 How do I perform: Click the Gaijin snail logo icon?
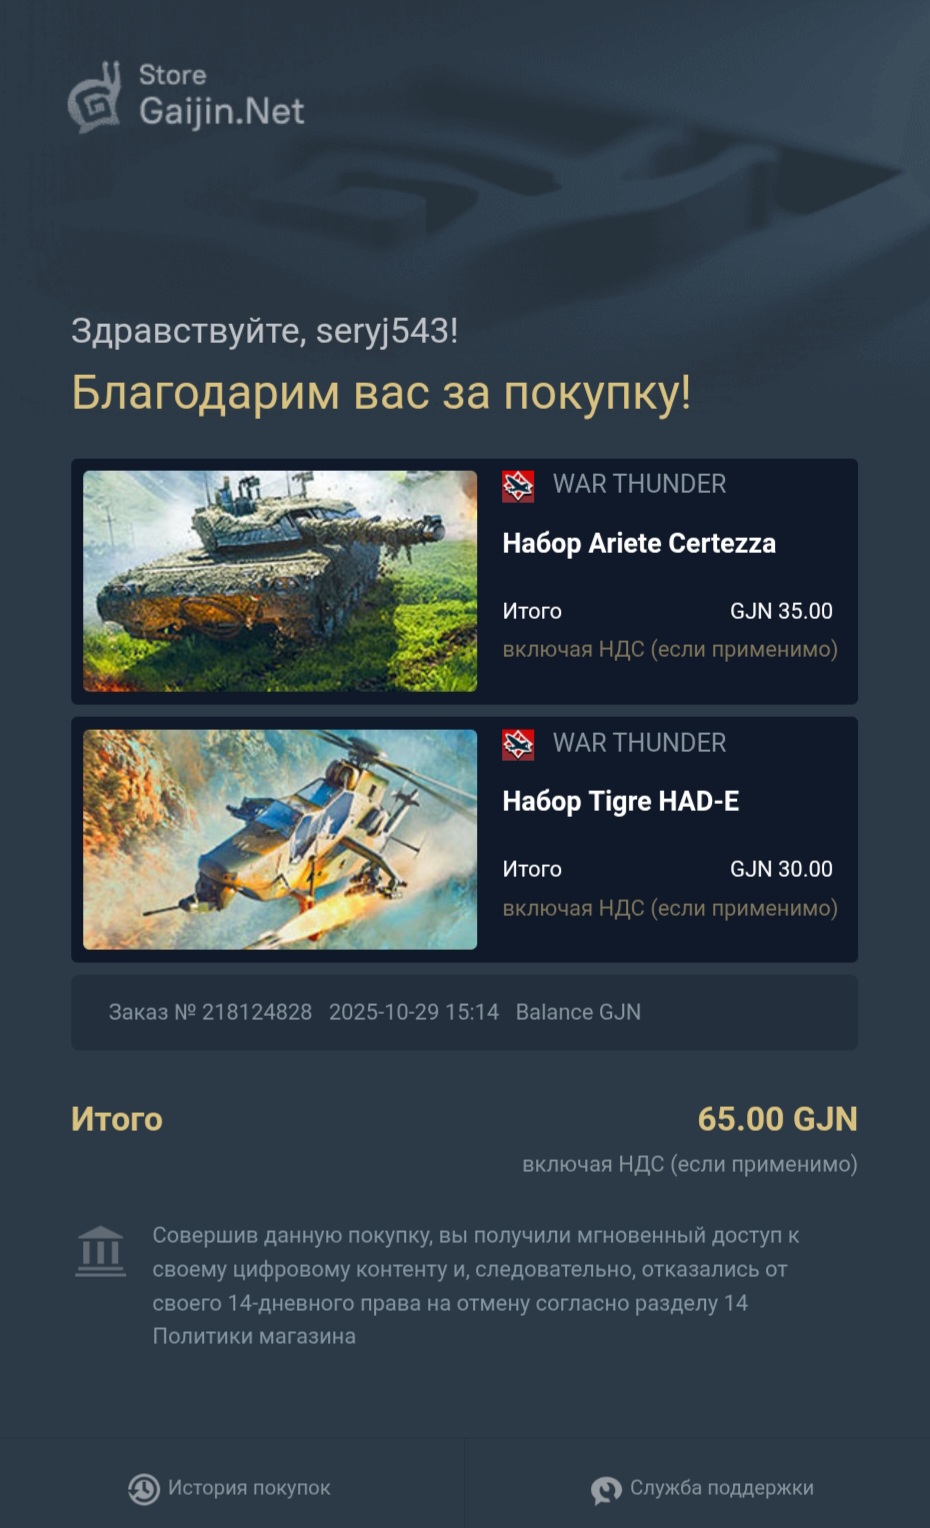pos(96,98)
